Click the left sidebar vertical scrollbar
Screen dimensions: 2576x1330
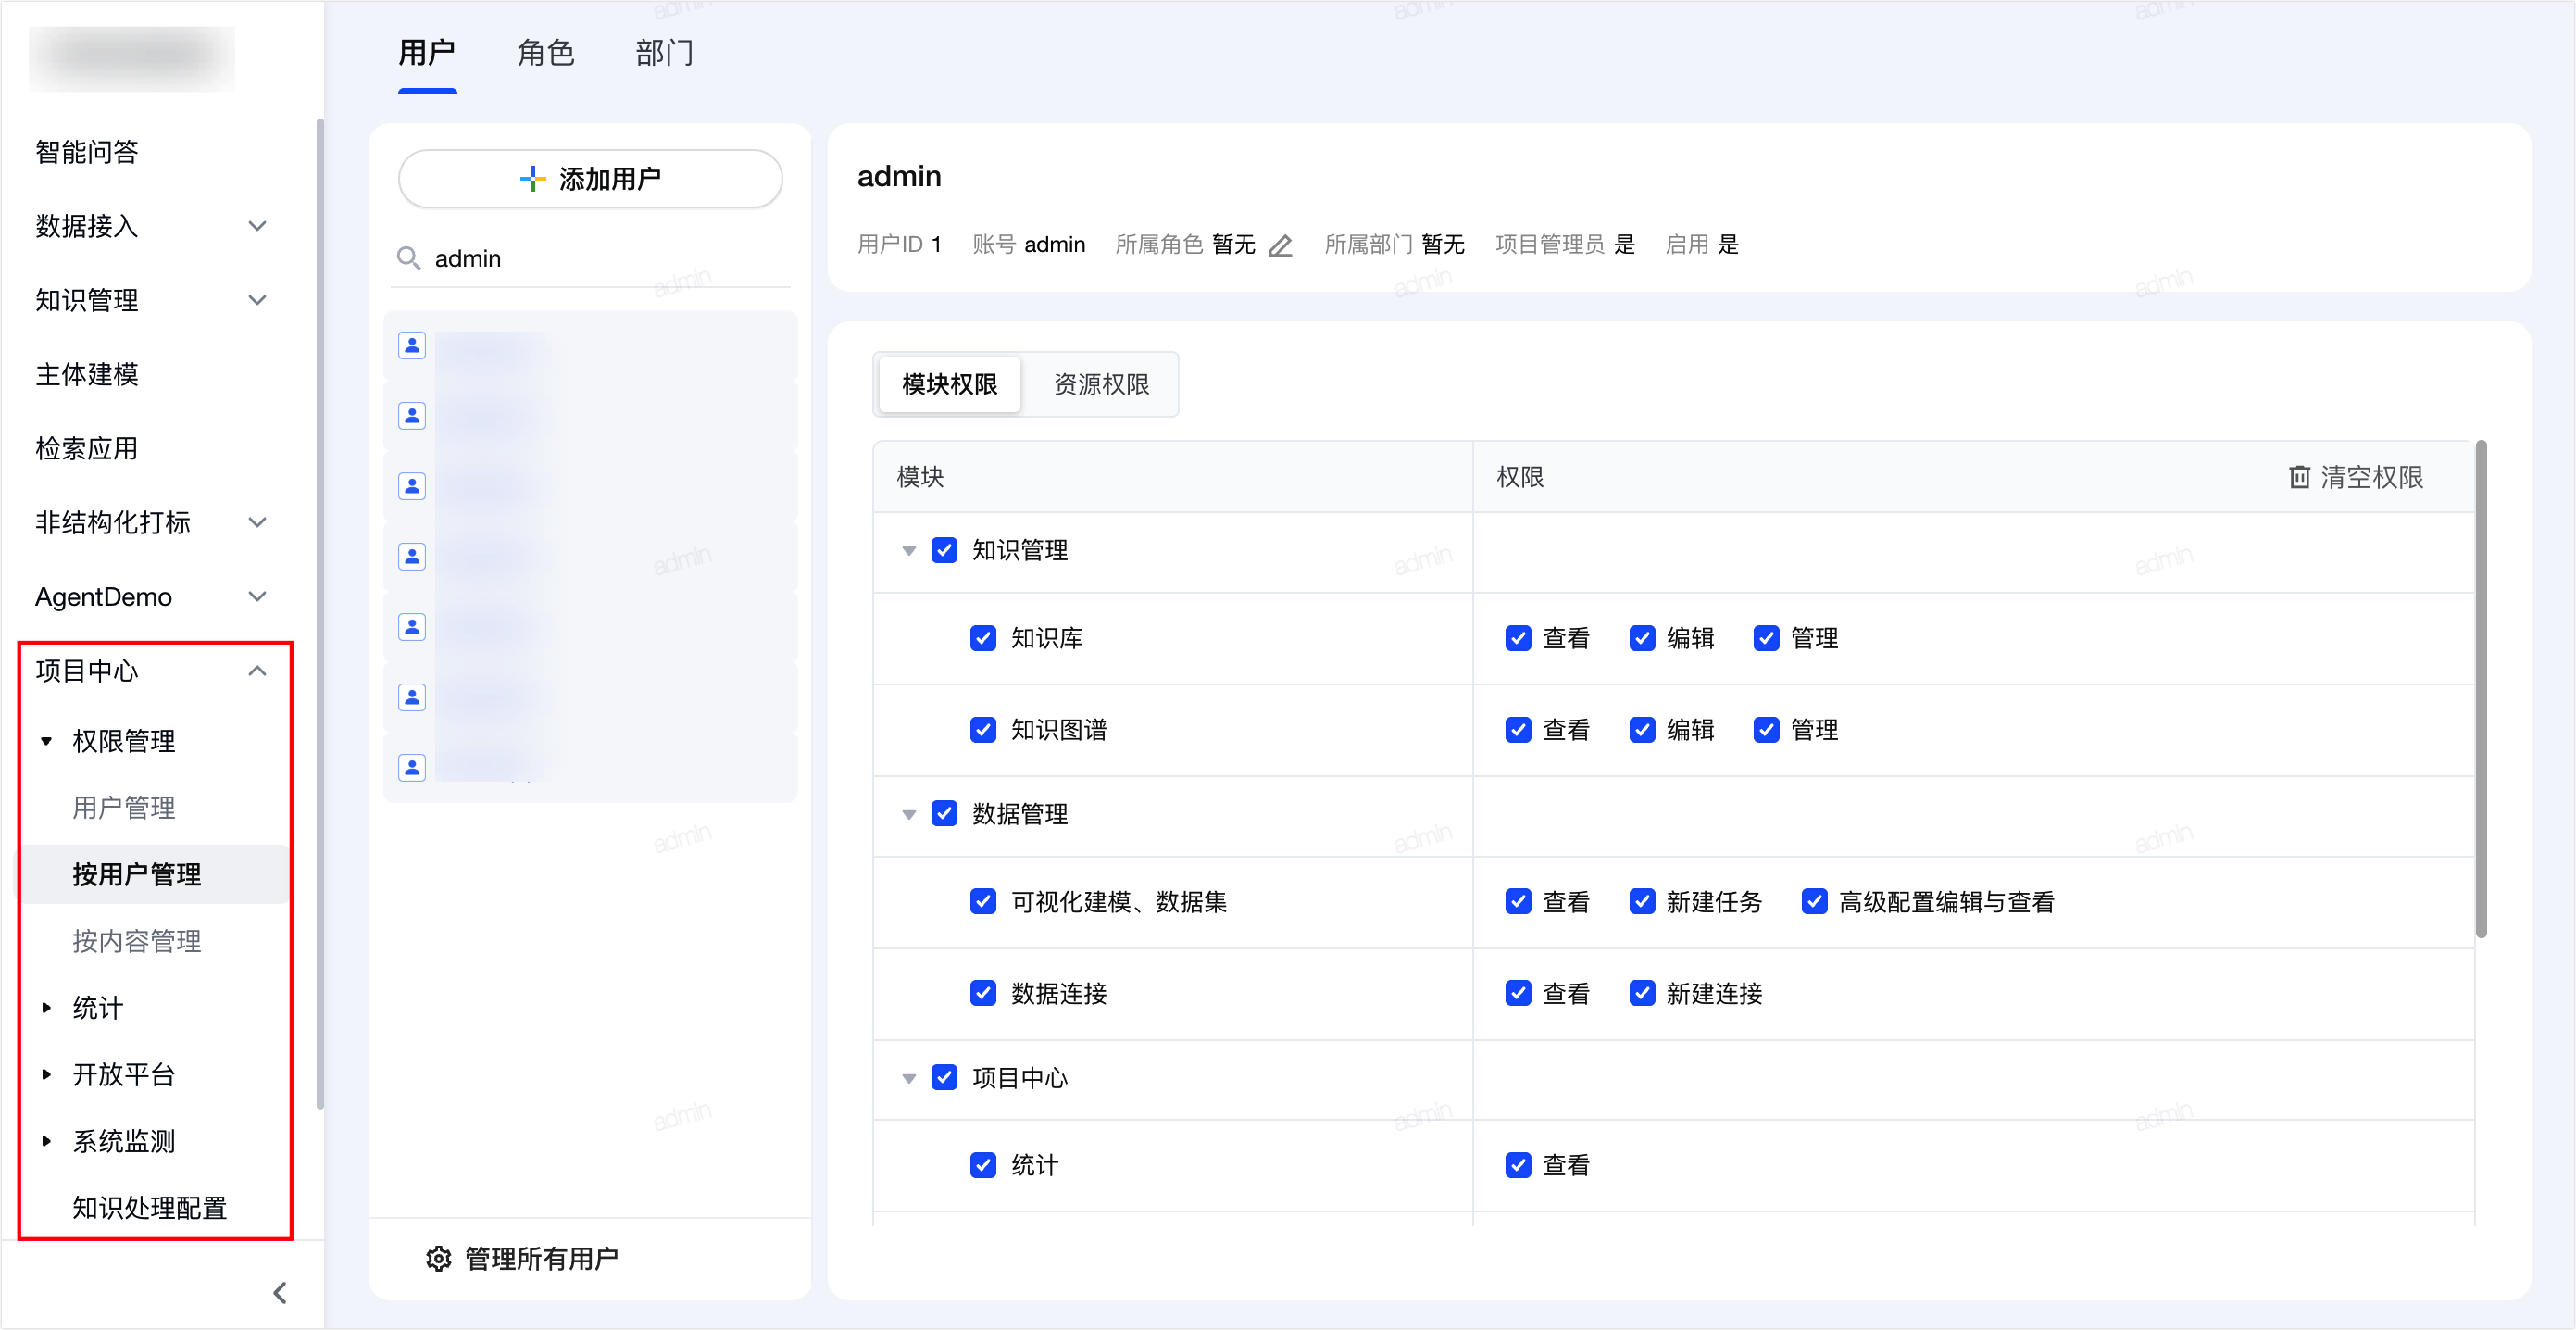[x=320, y=614]
